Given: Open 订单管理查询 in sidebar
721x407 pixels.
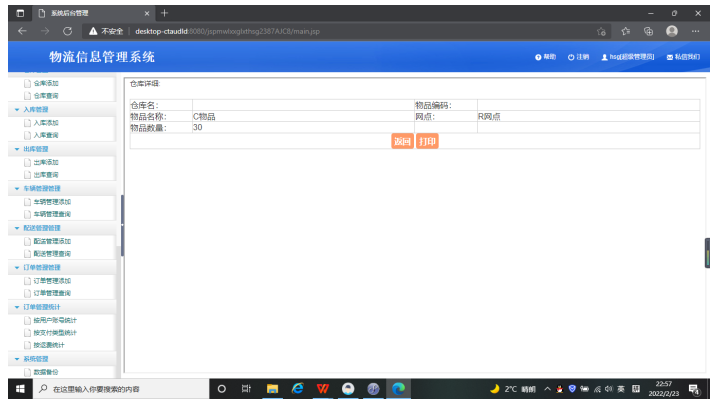Looking at the screenshot, I should (x=52, y=293).
